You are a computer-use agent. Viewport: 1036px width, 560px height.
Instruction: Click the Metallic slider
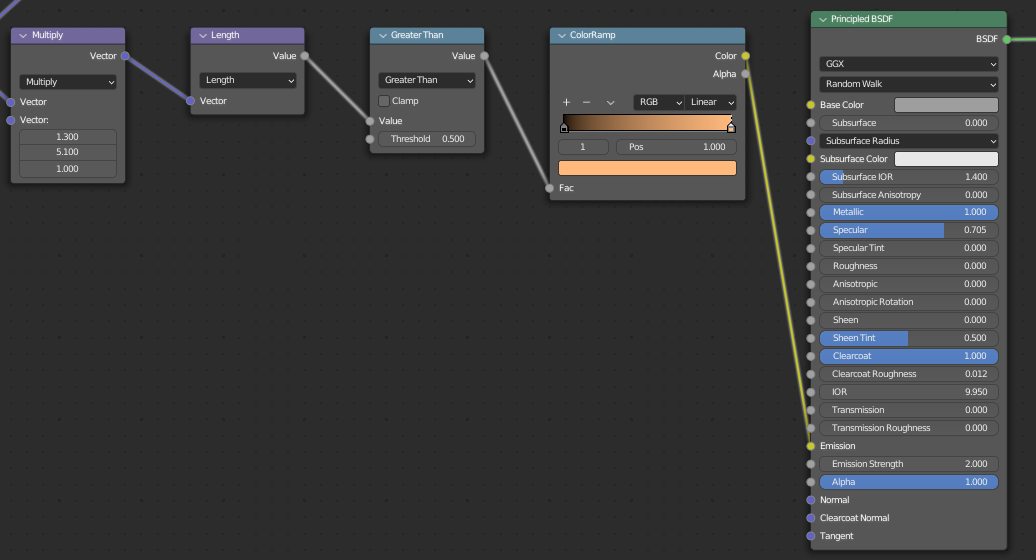908,212
